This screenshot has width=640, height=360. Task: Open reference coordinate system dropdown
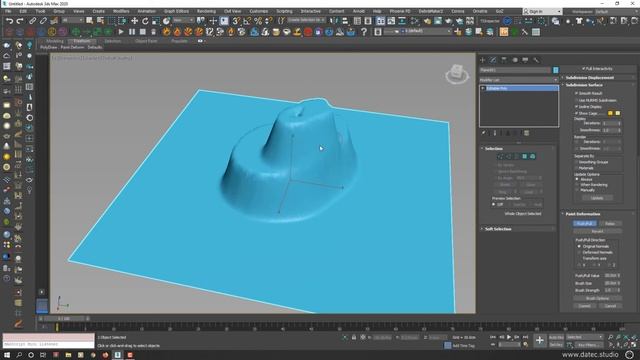[183, 20]
